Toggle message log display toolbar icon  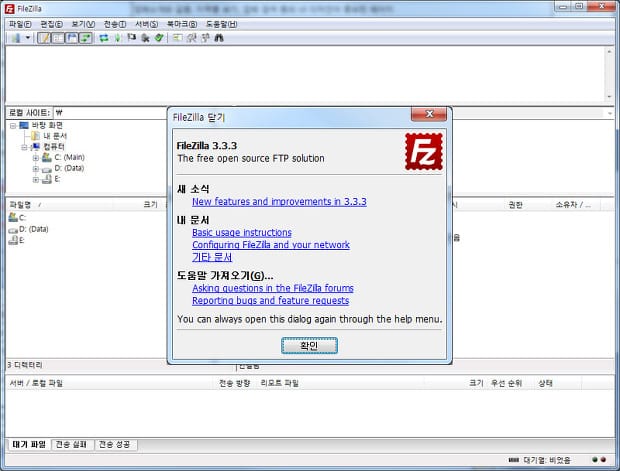pyautogui.click(x=44, y=38)
